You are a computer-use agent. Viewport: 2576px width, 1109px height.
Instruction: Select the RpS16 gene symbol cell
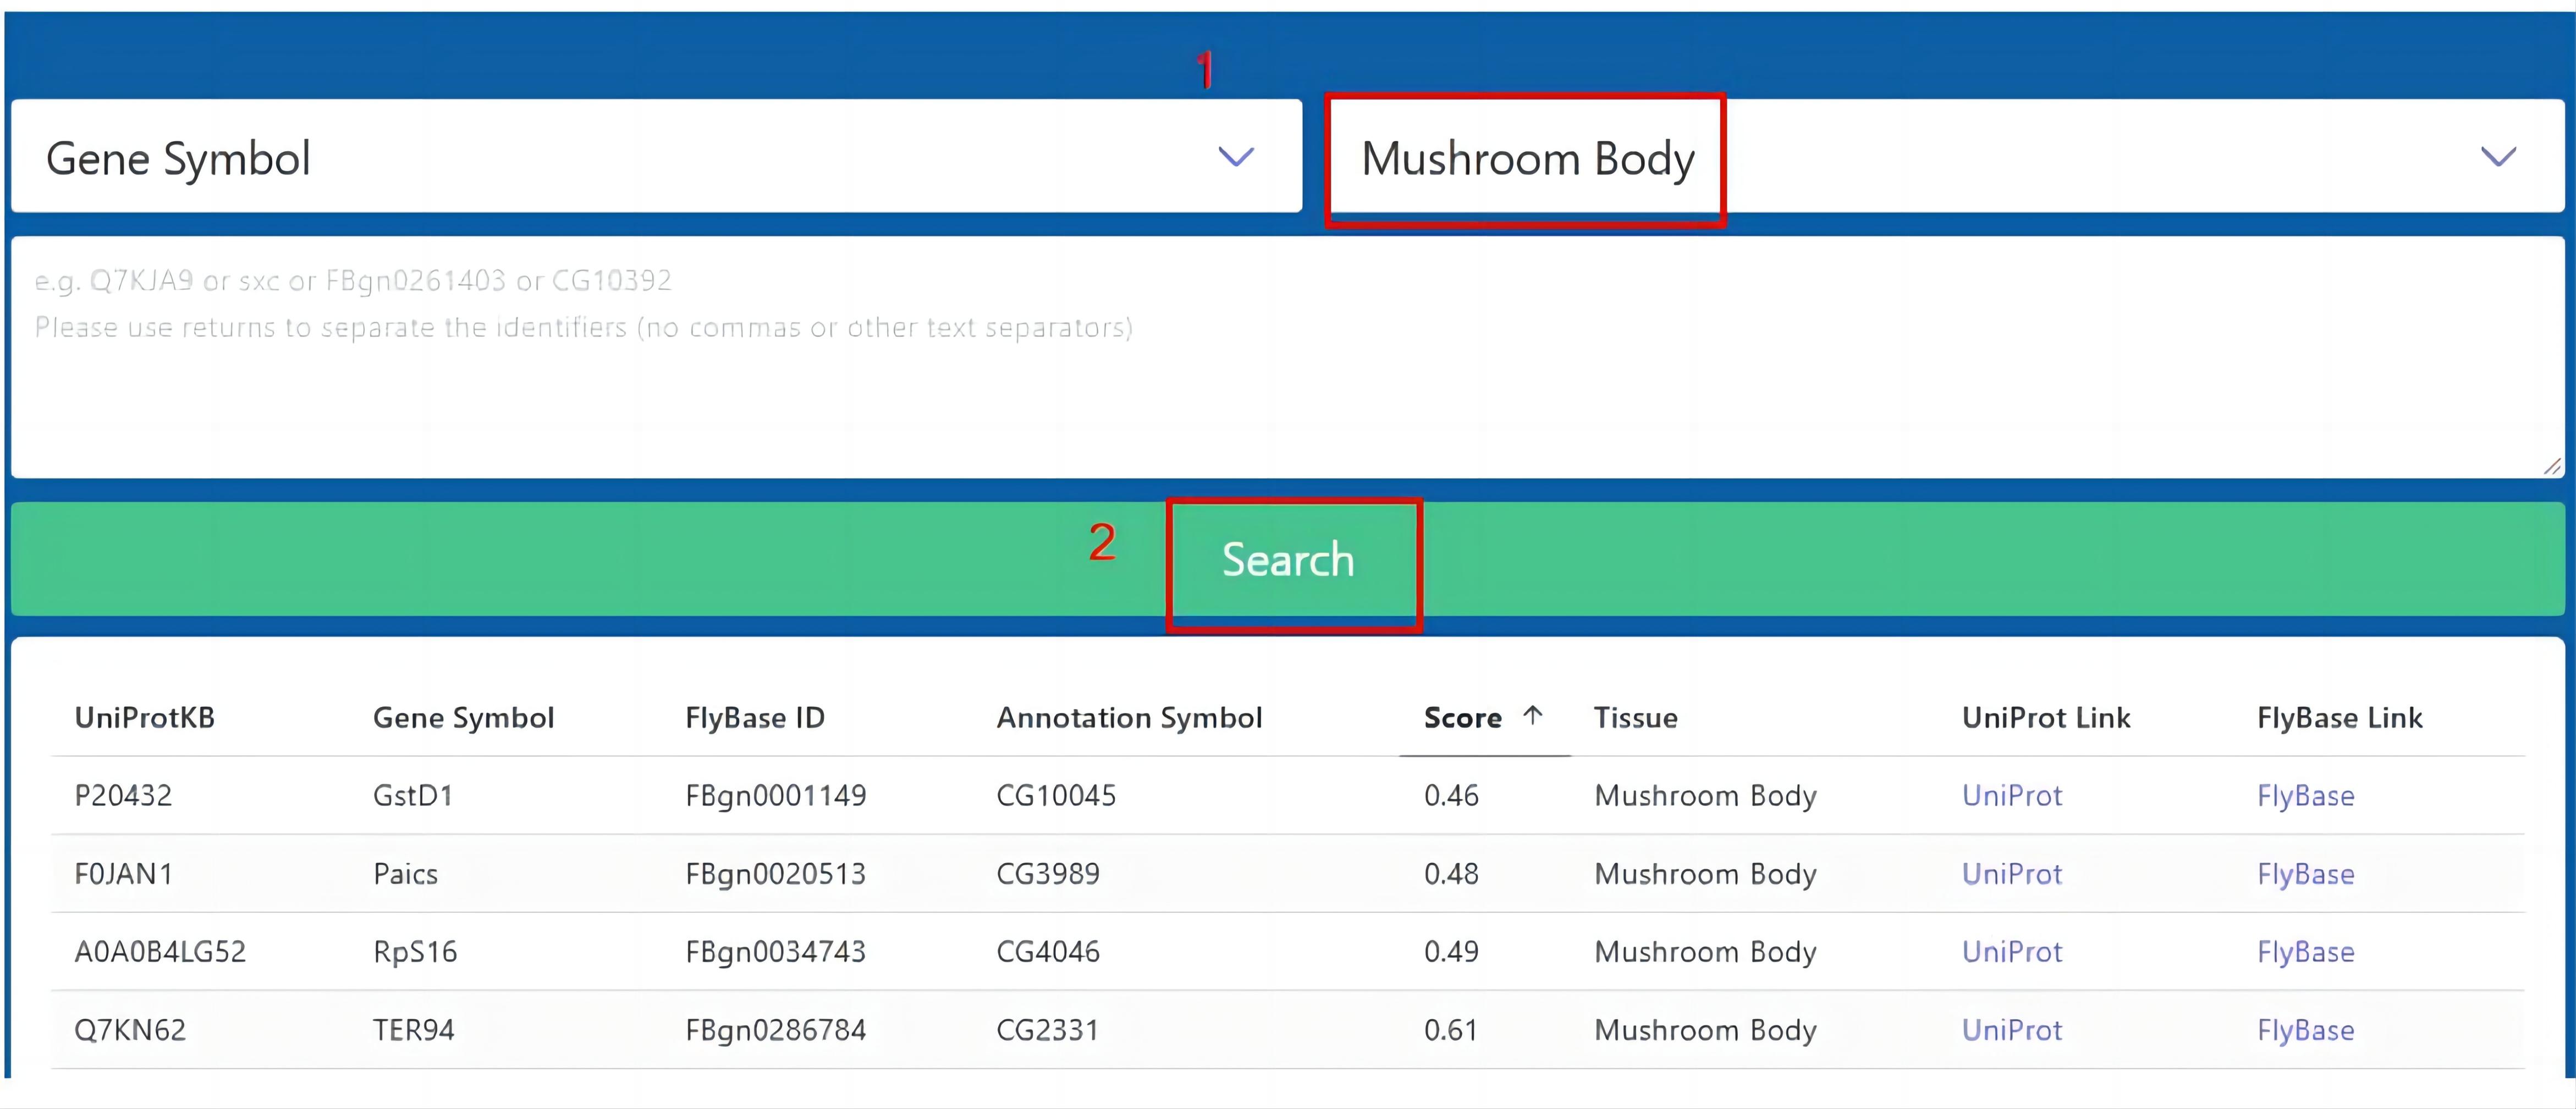click(414, 952)
